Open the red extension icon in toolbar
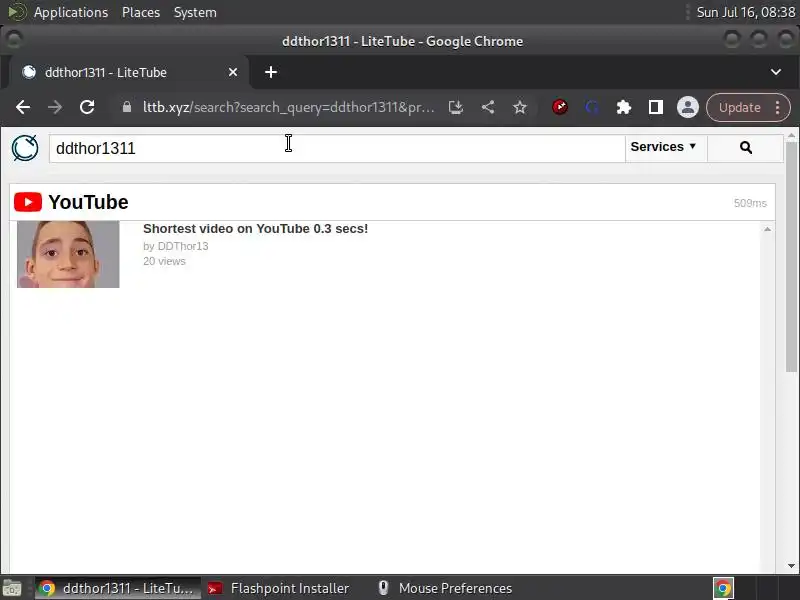The height and width of the screenshot is (600, 800). (x=560, y=107)
